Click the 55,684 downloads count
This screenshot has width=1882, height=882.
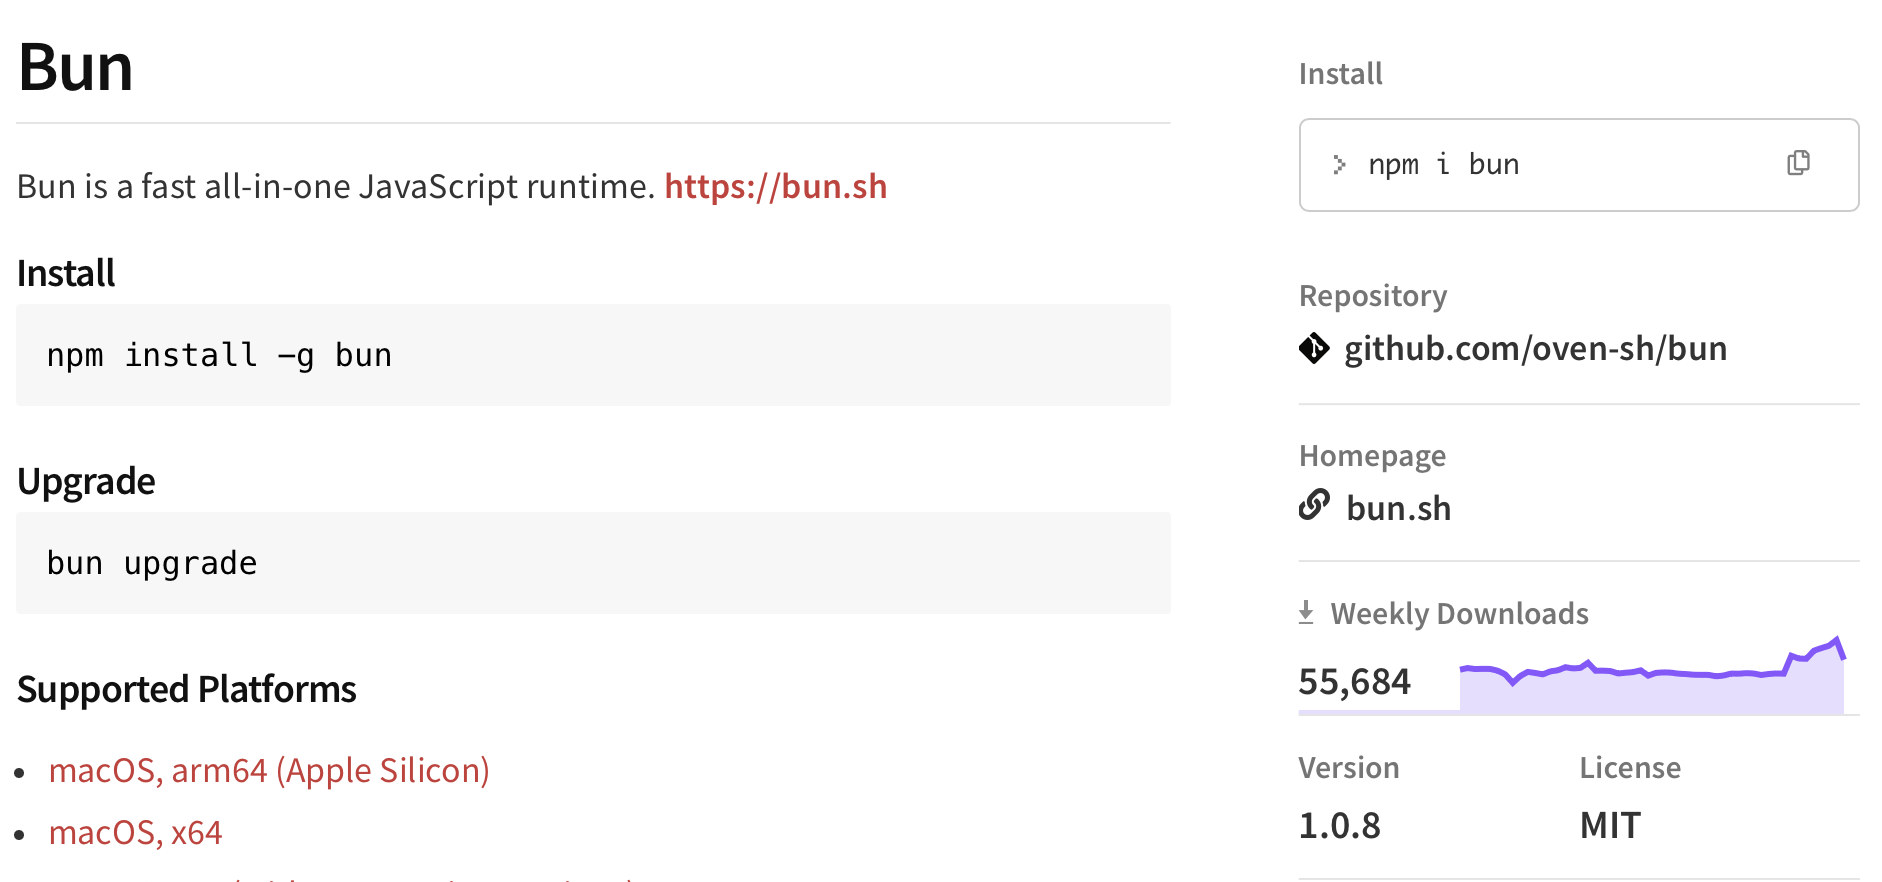[x=1354, y=681]
